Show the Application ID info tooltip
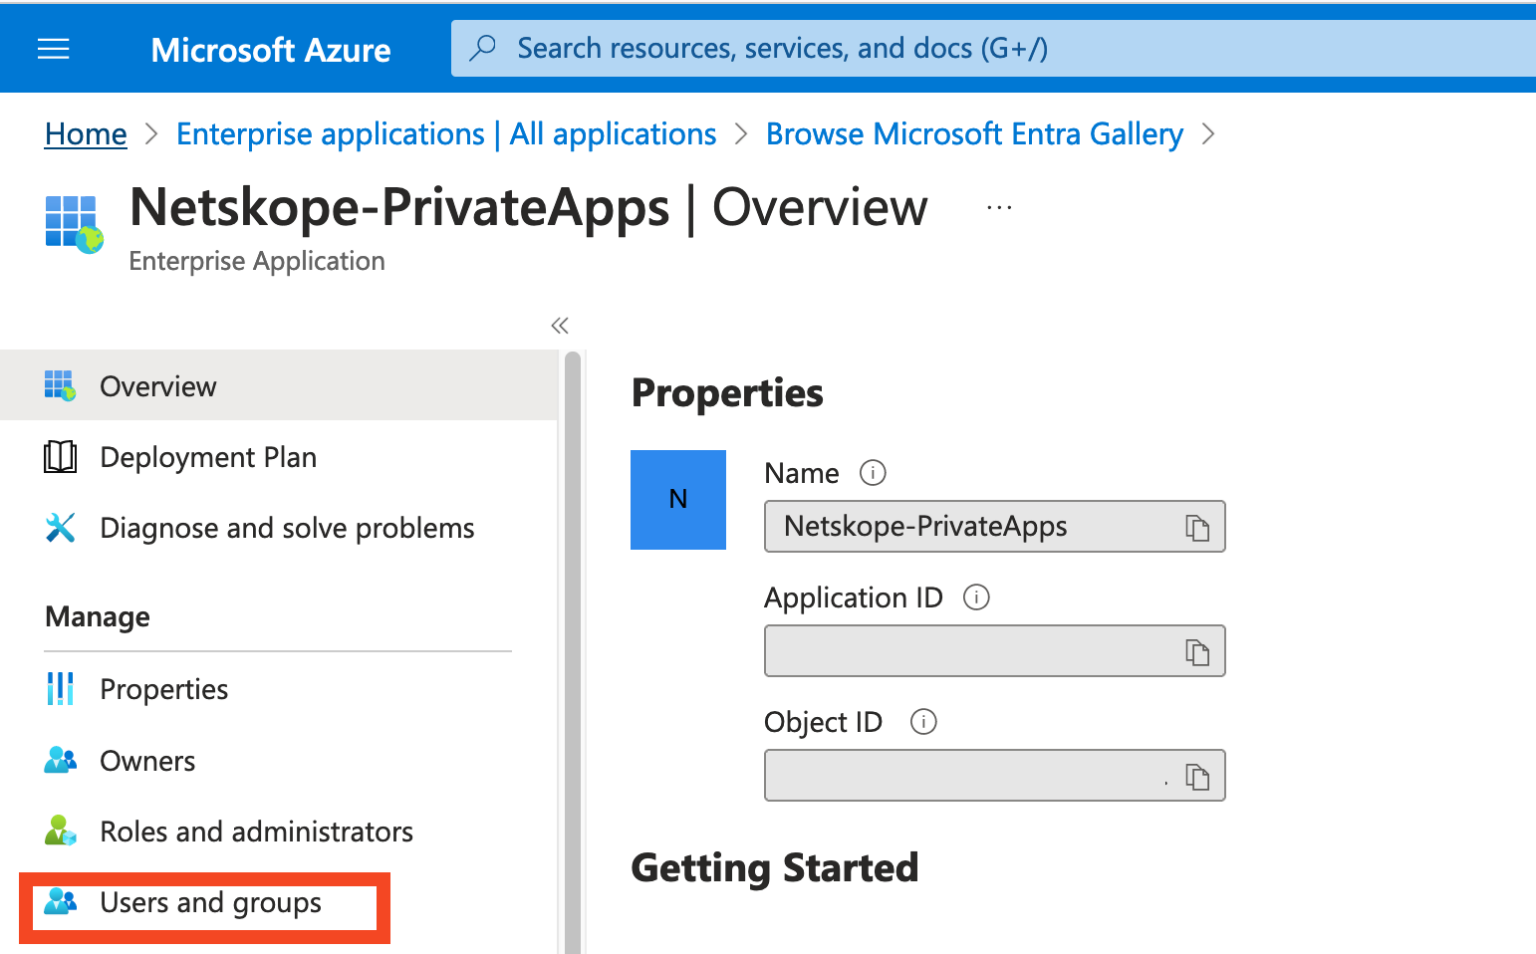 point(976,597)
